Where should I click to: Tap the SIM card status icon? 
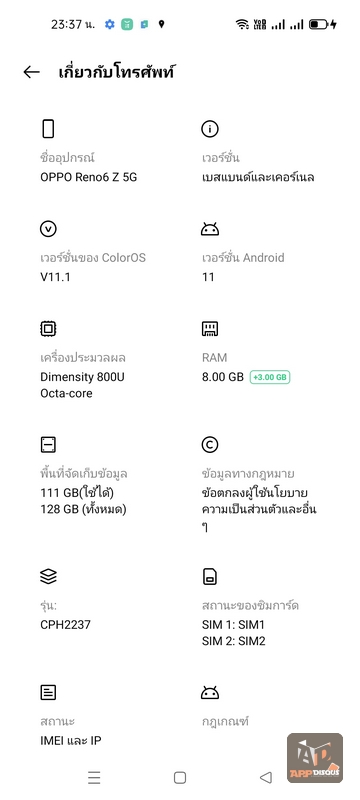coord(210,577)
